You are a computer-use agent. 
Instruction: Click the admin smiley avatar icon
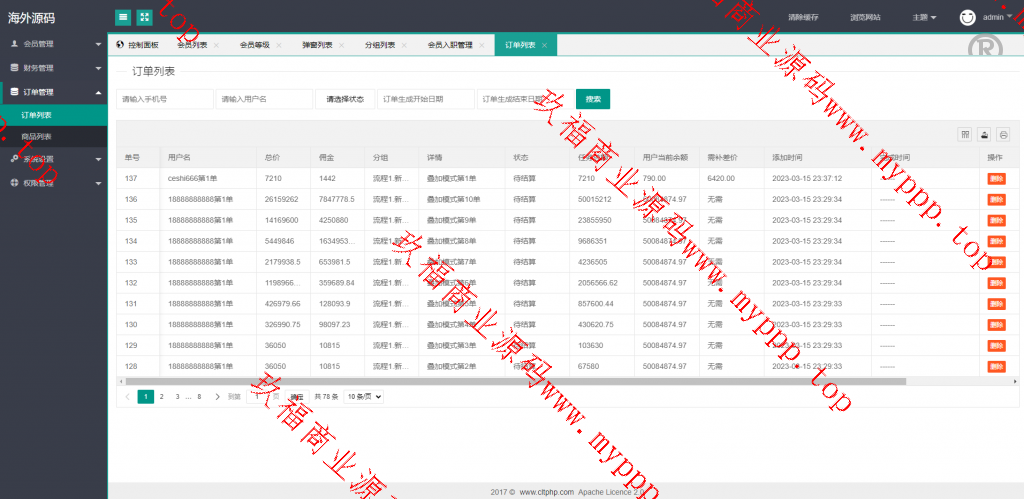point(967,17)
